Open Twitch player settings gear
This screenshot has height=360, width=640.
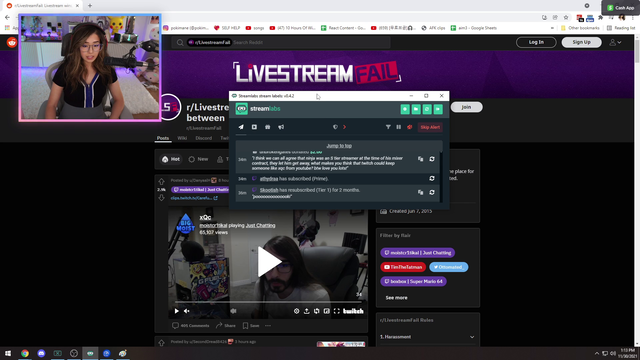[x=296, y=311]
